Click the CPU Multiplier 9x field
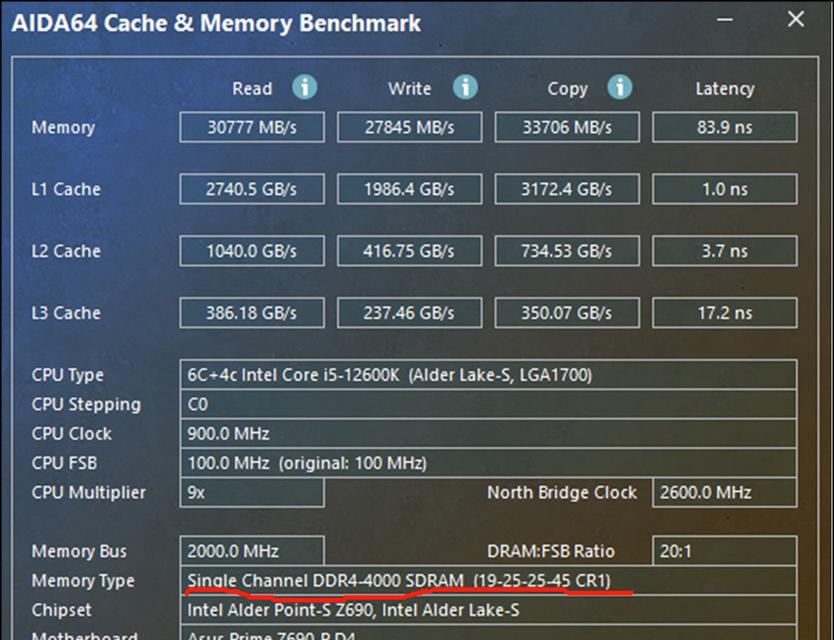Image resolution: width=834 pixels, height=640 pixels. 252,492
